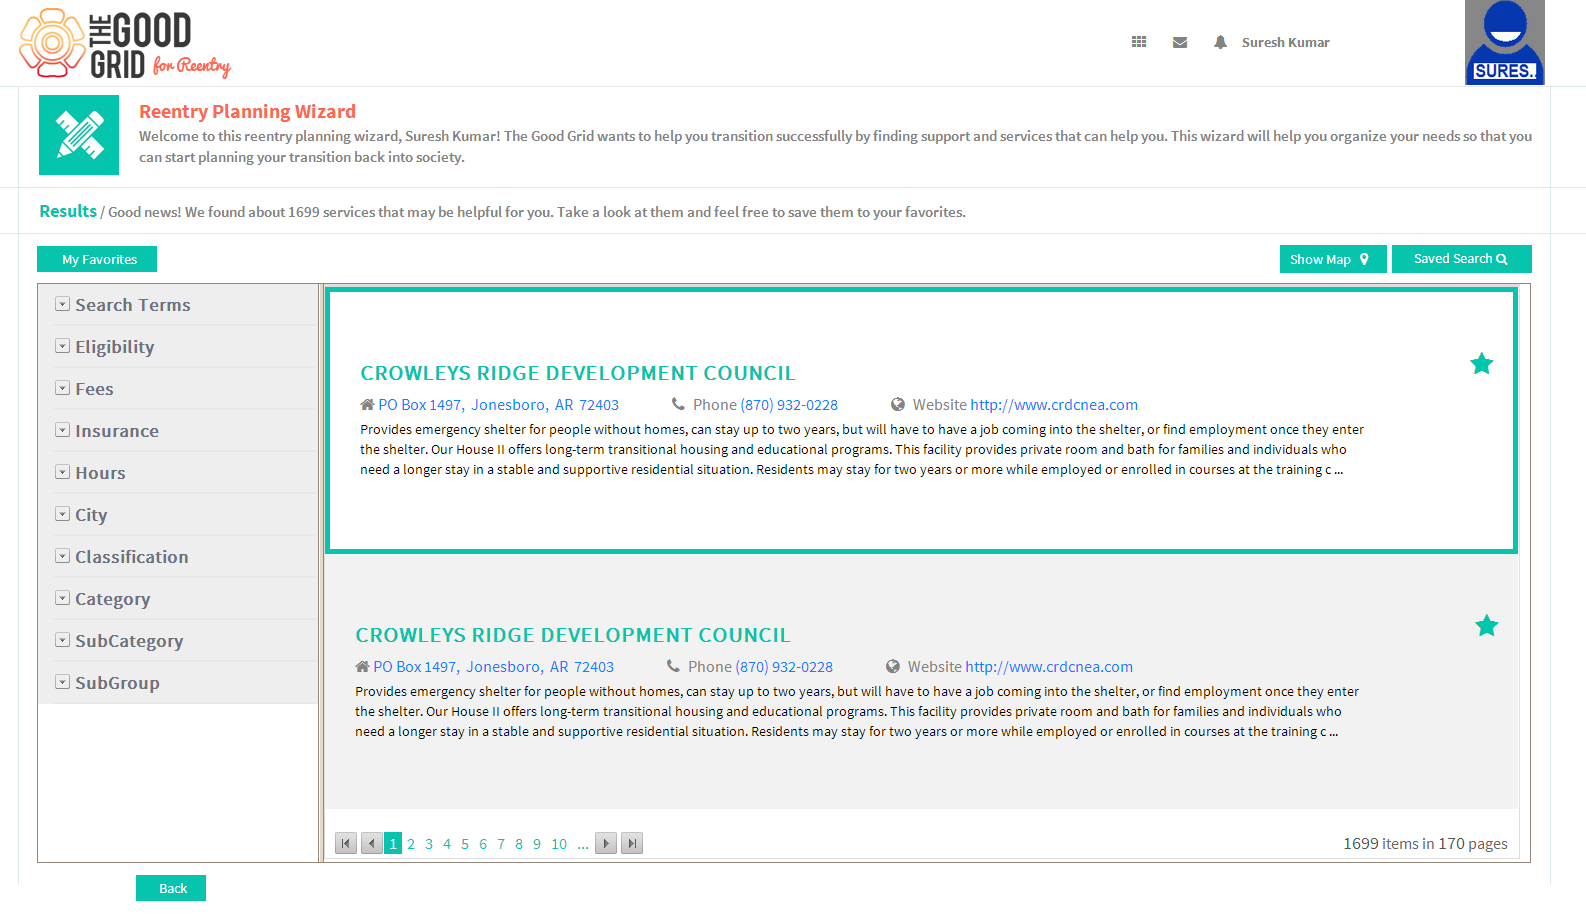The height and width of the screenshot is (920, 1586).
Task: Go to results page 6
Action: 483,844
